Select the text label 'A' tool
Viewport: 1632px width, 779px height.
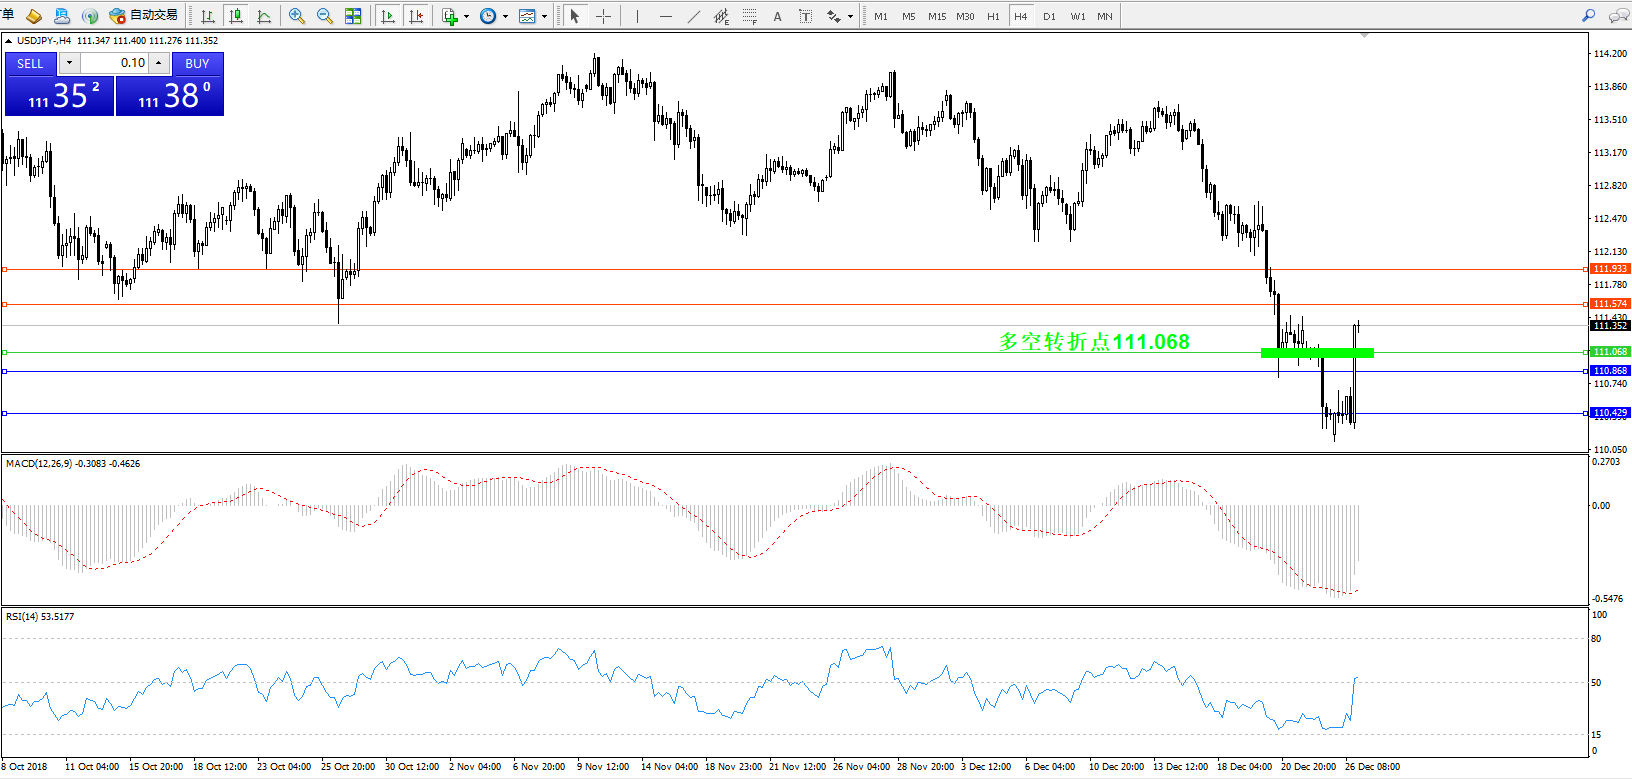coord(777,16)
